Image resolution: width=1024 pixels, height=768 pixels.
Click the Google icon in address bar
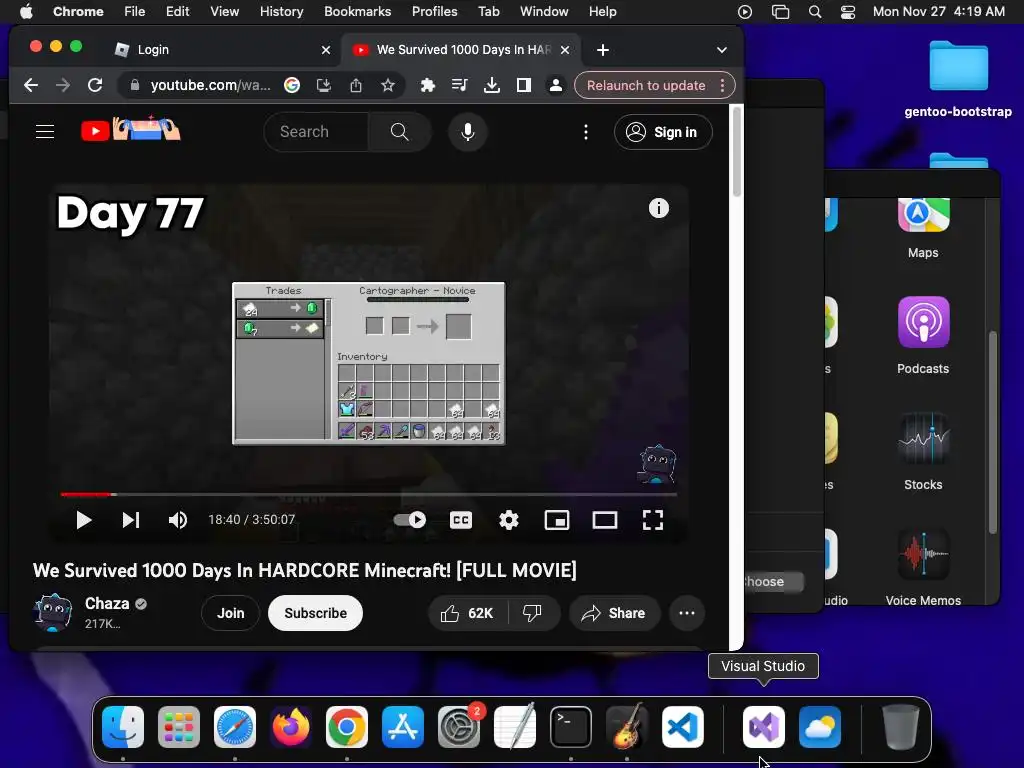tap(292, 86)
